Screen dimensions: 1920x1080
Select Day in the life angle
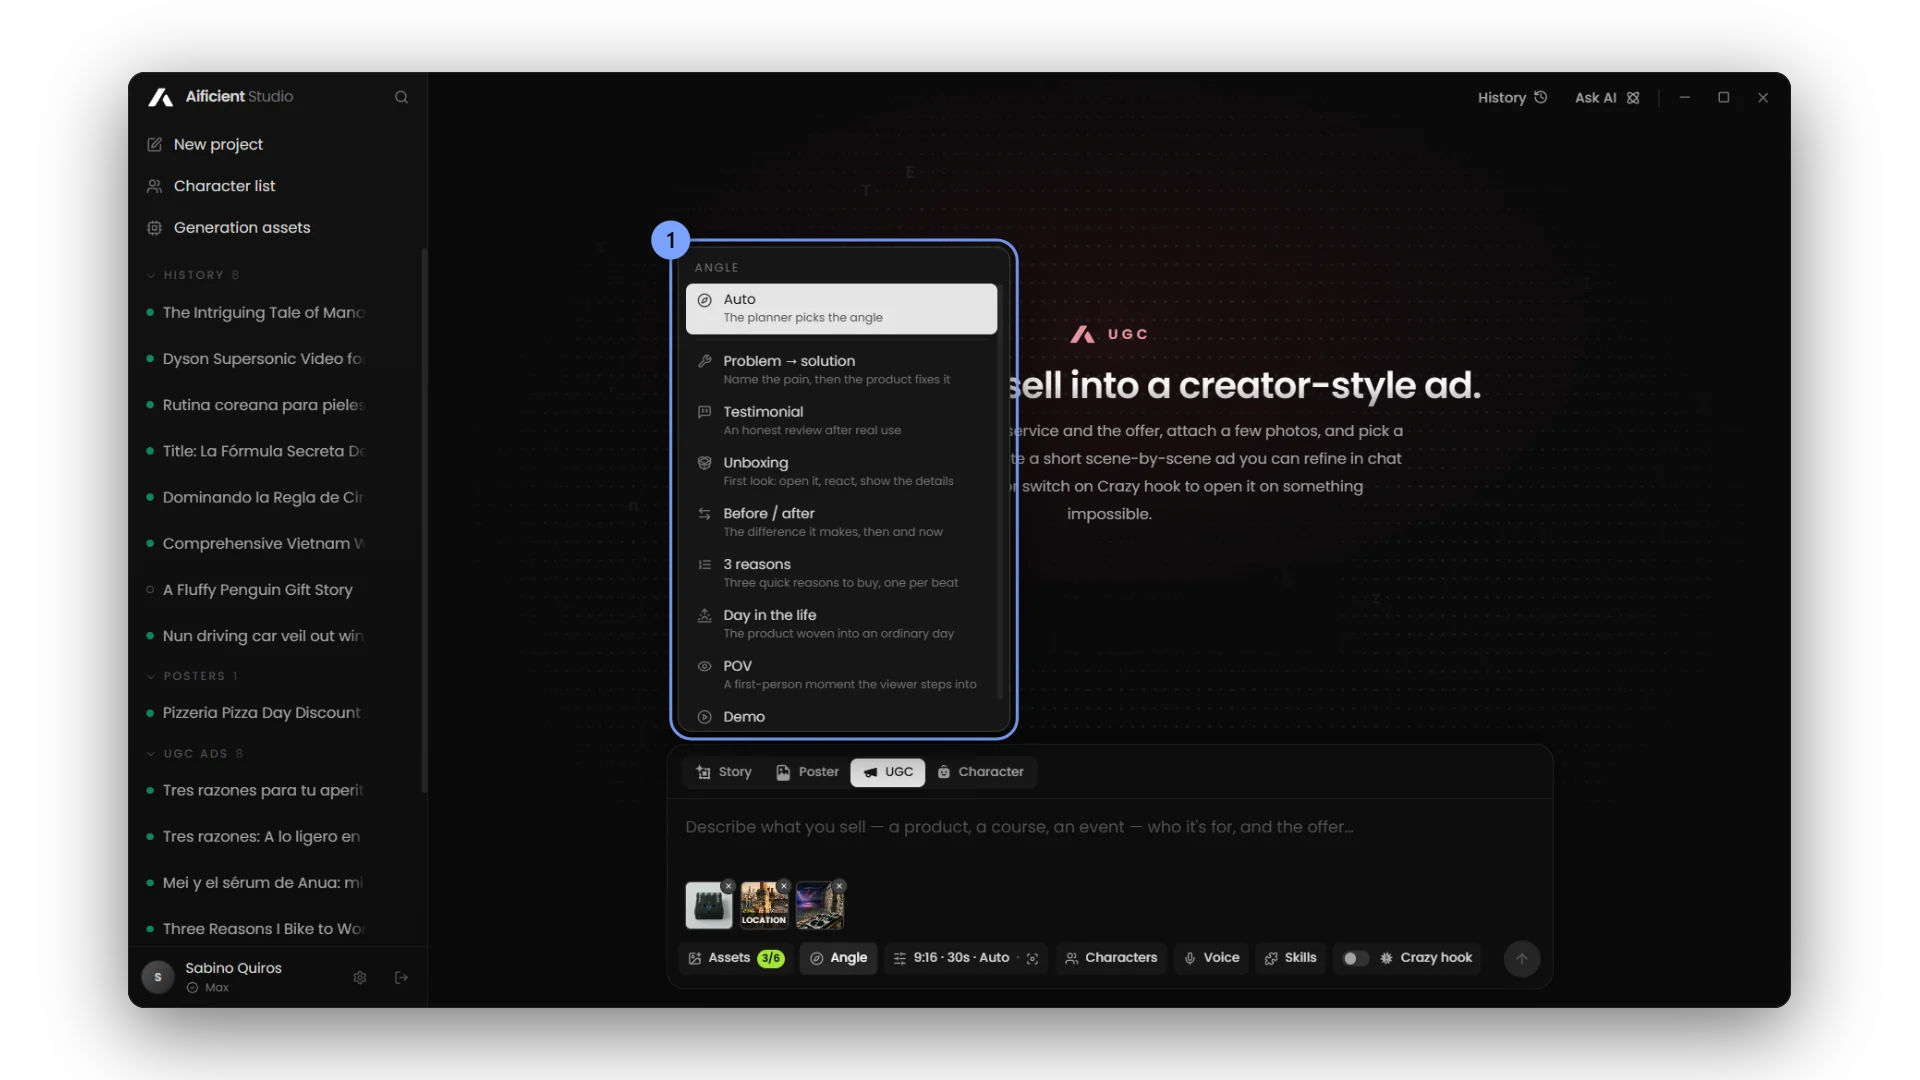click(x=841, y=624)
